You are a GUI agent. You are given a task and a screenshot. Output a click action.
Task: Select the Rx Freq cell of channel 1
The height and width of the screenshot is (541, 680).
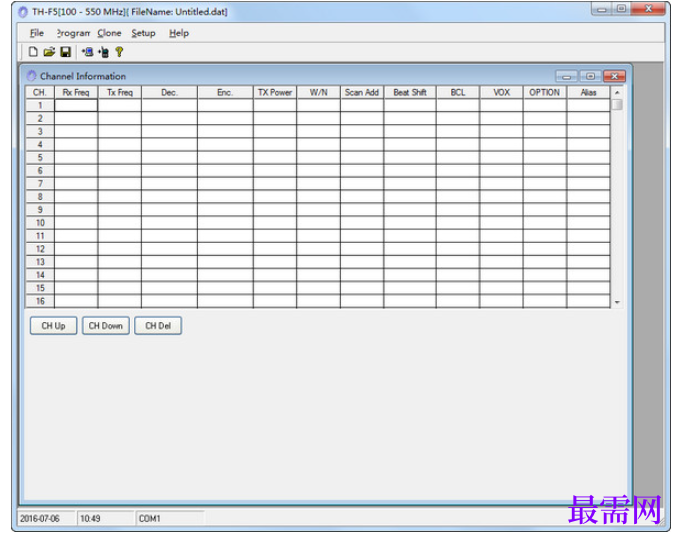[76, 105]
